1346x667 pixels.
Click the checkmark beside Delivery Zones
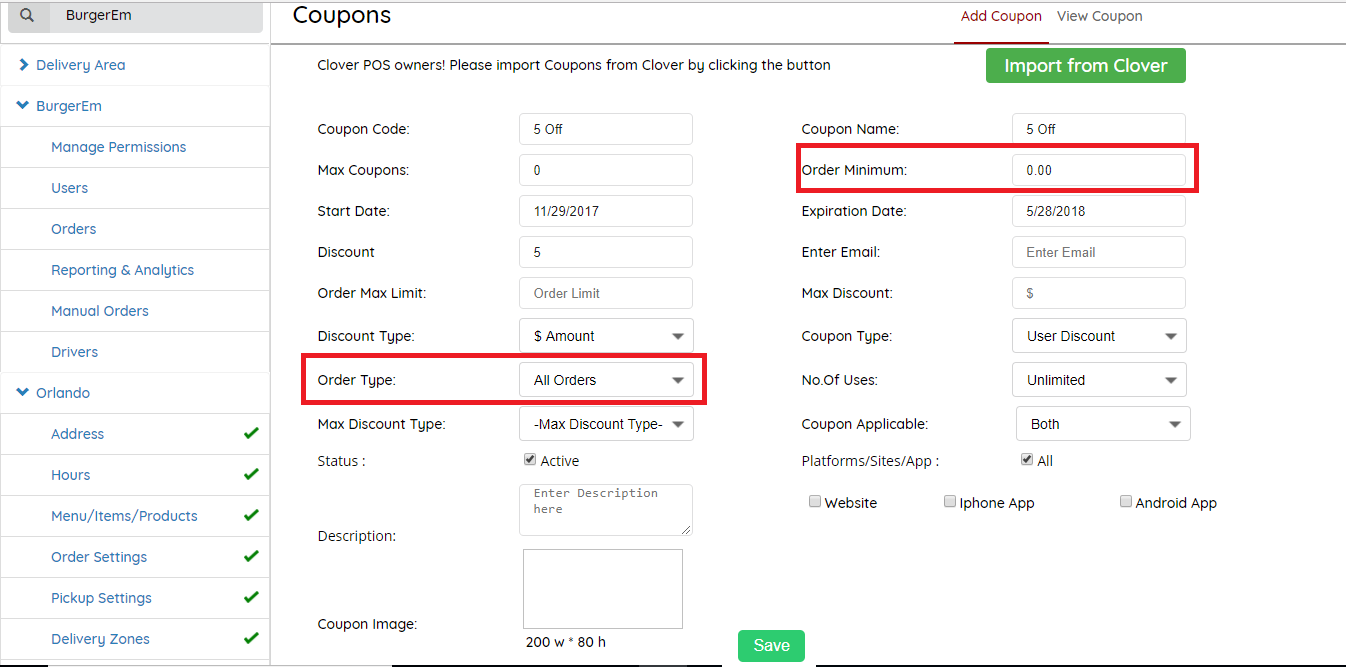[251, 639]
